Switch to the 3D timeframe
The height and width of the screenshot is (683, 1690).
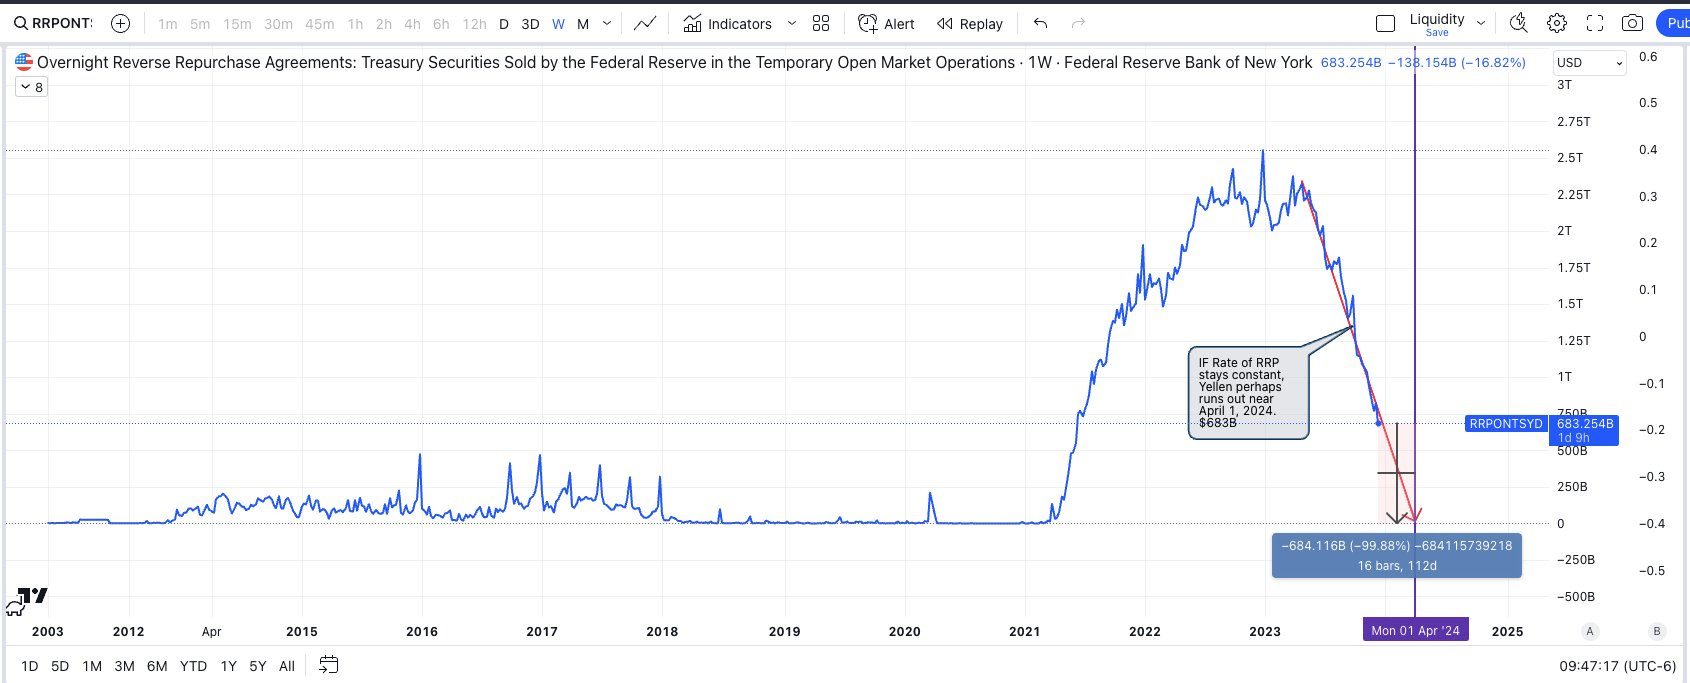click(x=530, y=24)
